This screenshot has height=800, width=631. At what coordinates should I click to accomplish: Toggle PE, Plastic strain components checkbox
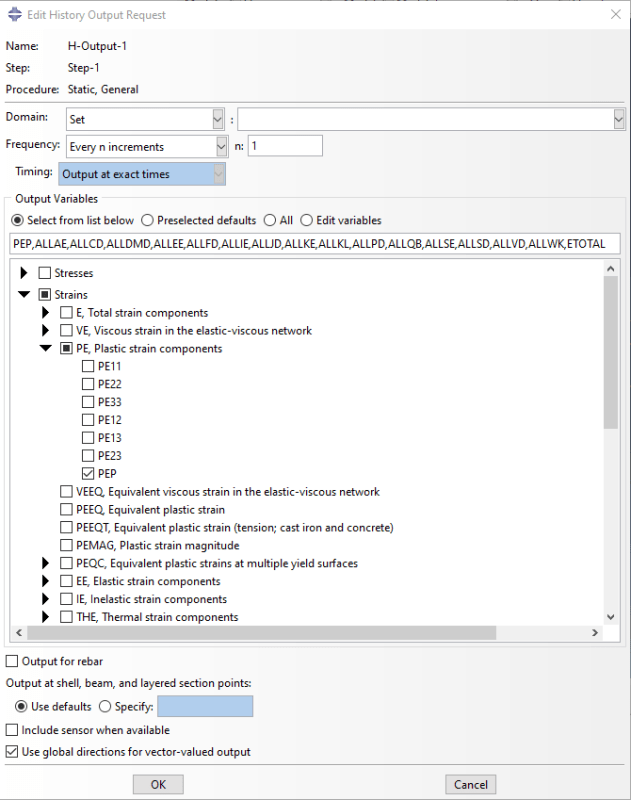[x=66, y=348]
